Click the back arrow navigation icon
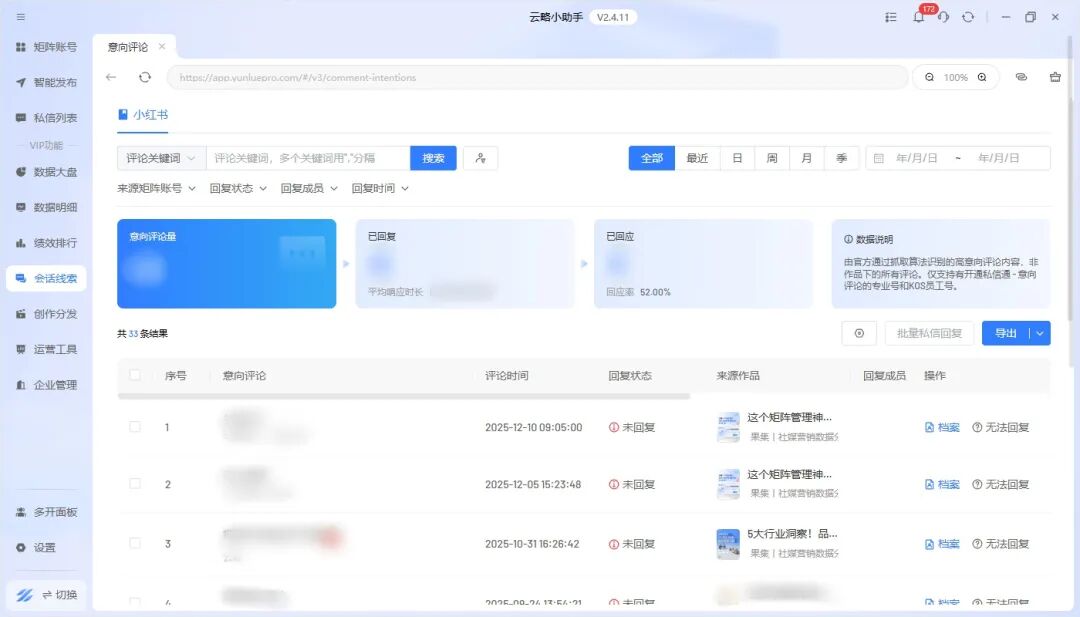This screenshot has height=617, width=1080. 111,77
